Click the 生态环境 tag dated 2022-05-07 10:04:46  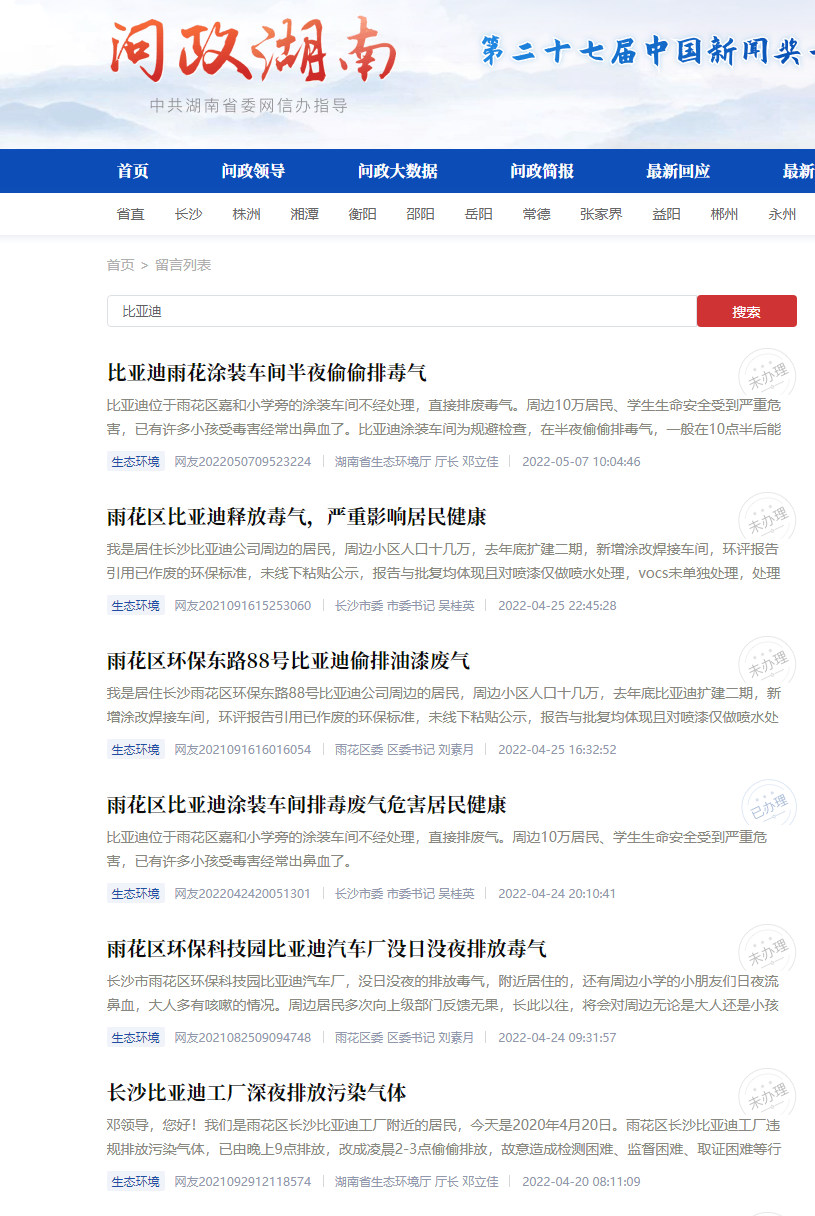click(135, 462)
